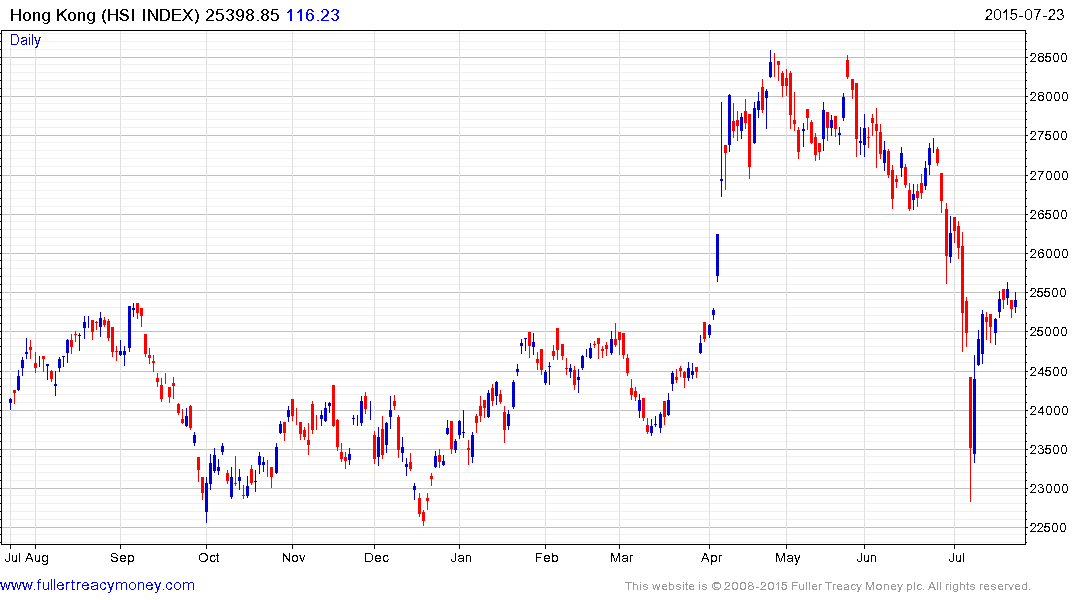Click the 27000 price axis label
1075x600 pixels.
[x=1048, y=176]
